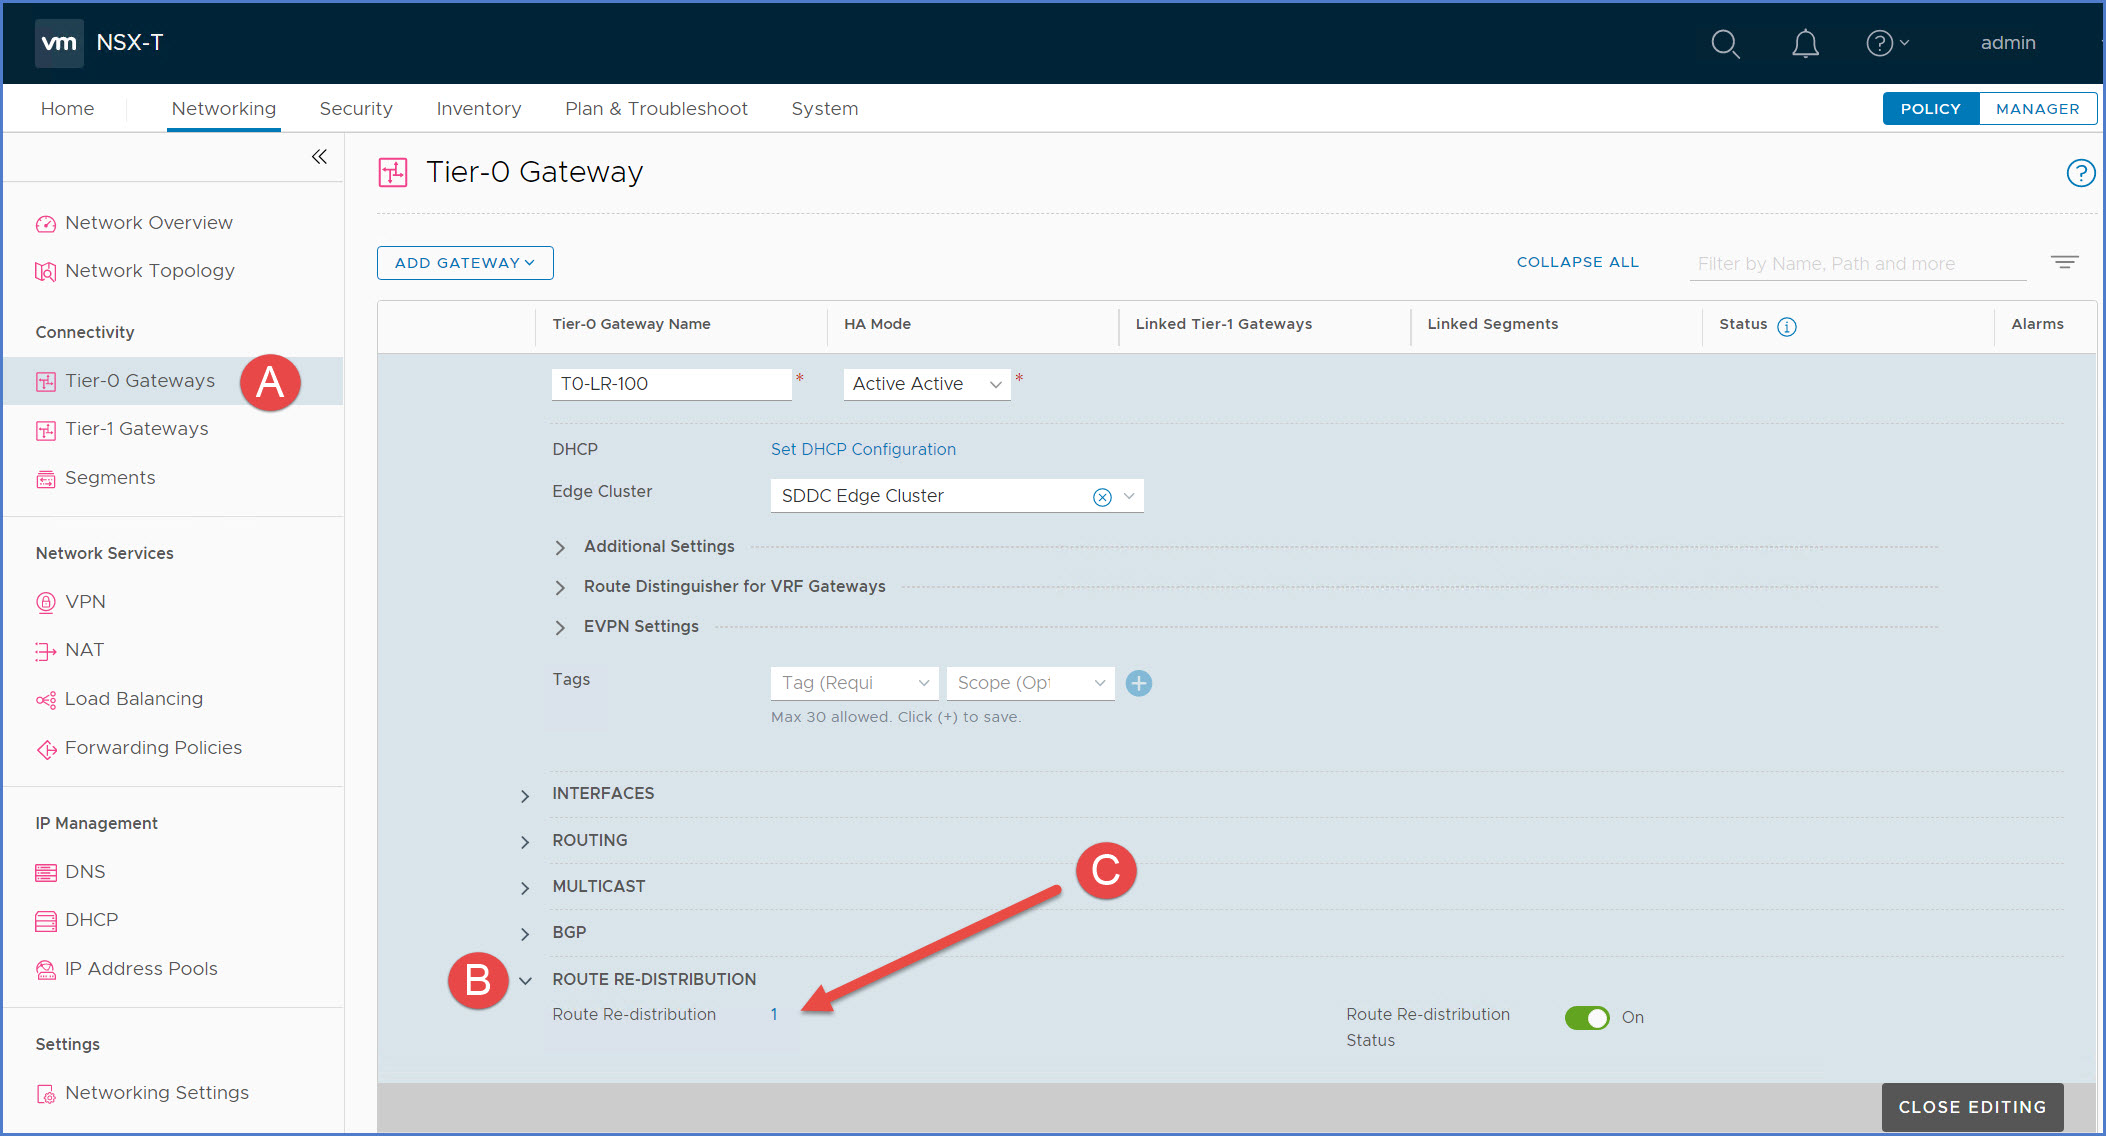Click the Segments sidebar icon

46,478
